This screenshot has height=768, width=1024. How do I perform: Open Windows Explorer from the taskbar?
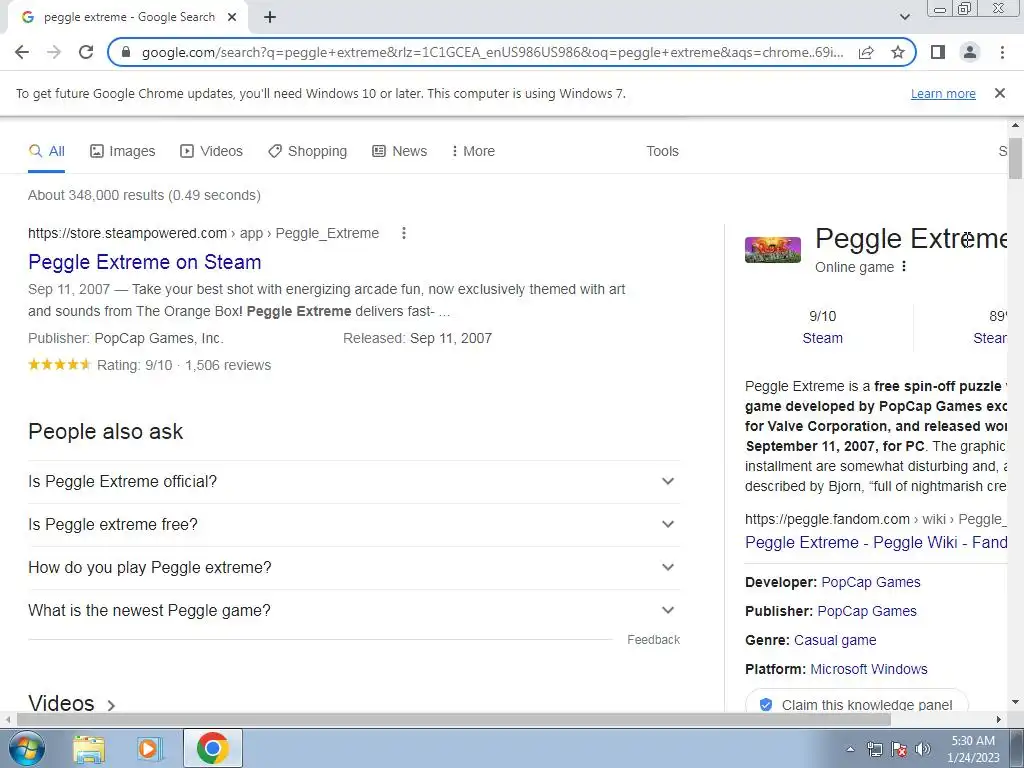(89, 749)
